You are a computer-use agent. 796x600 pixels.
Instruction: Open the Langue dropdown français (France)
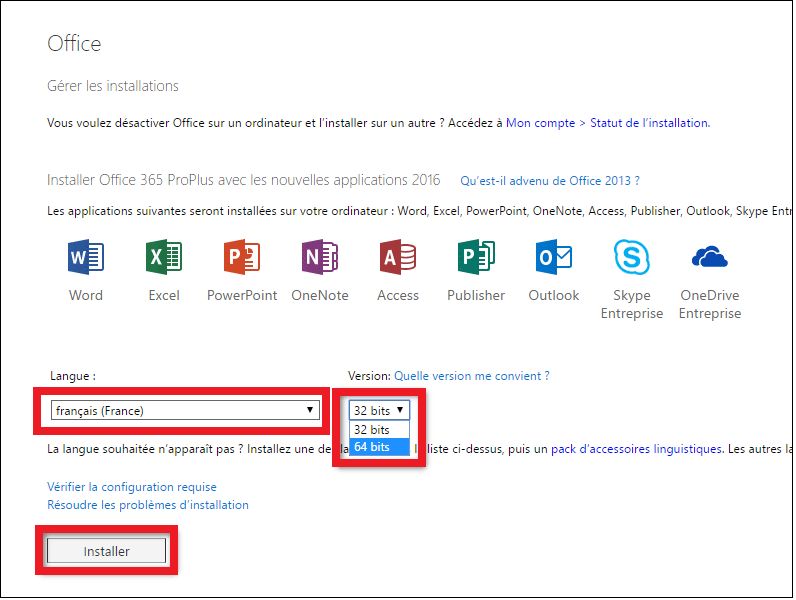[185, 410]
